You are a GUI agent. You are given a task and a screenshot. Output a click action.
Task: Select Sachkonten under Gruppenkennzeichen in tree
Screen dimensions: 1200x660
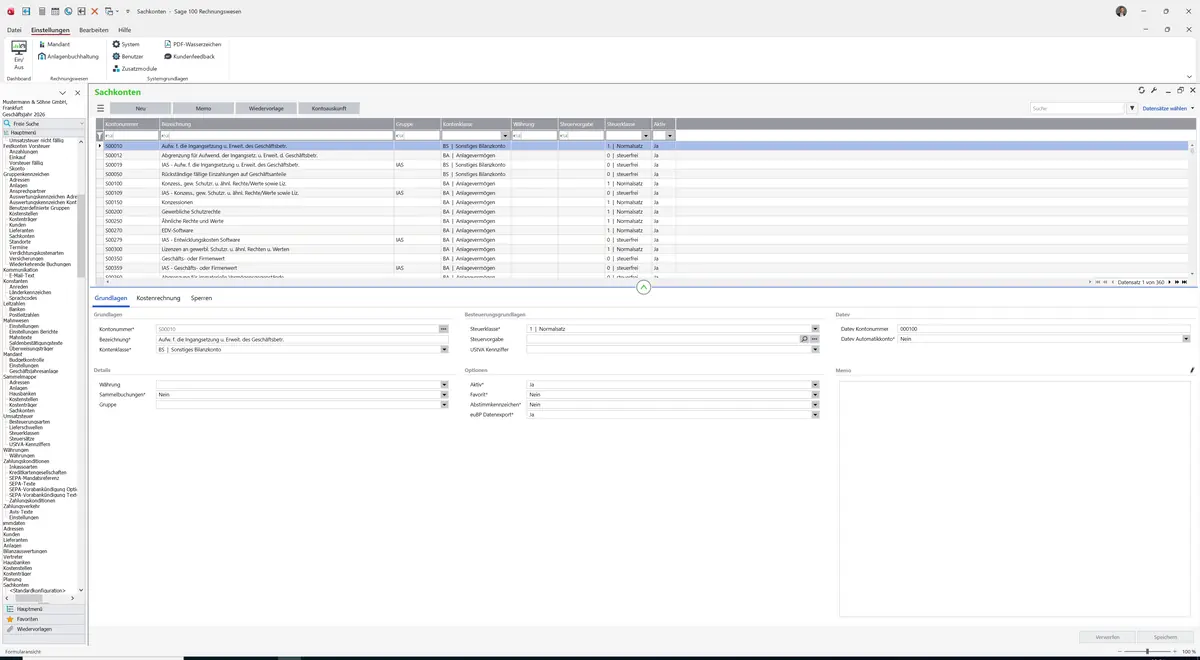[21, 236]
